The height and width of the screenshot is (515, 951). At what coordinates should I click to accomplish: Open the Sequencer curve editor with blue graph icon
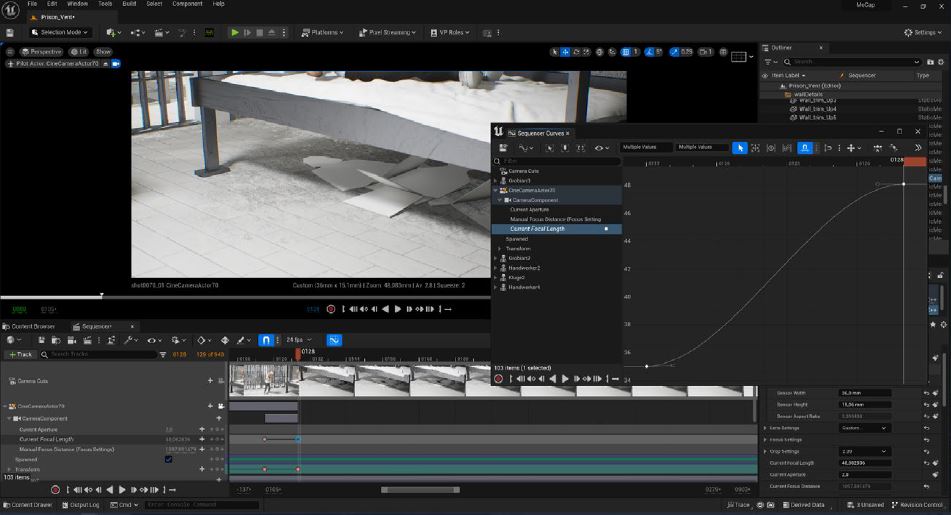pyautogui.click(x=334, y=340)
